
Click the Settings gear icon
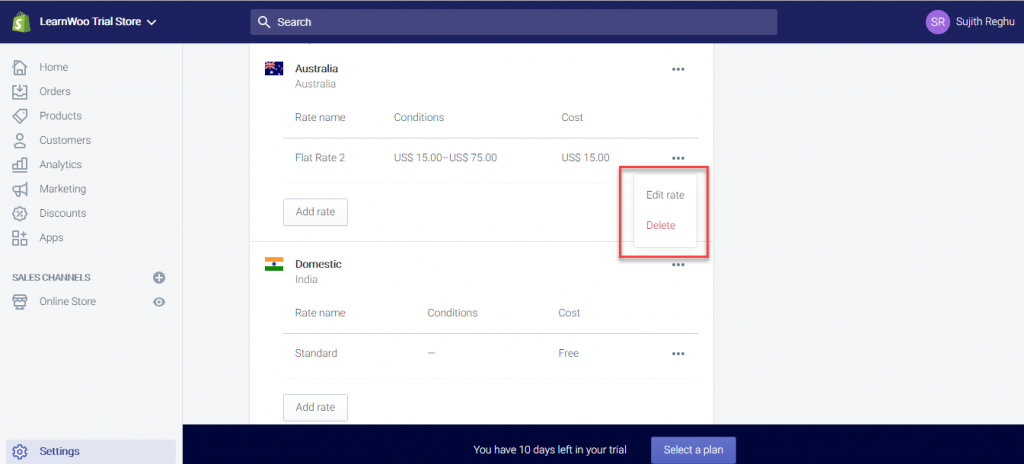(20, 452)
